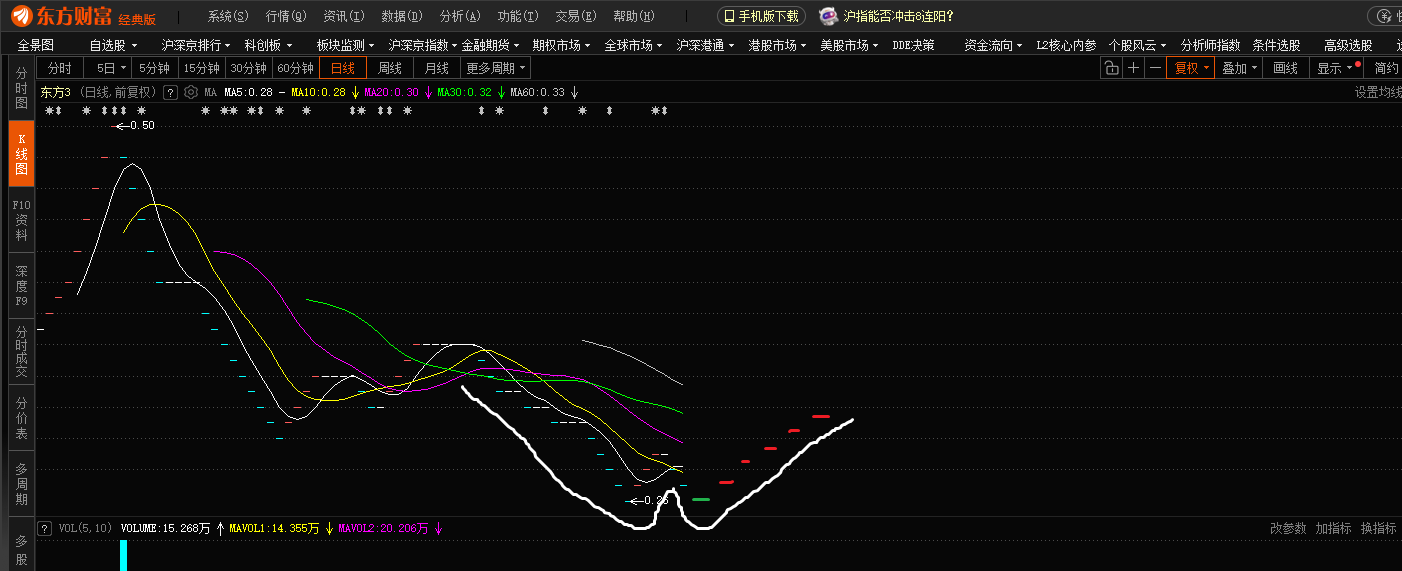Open 分析(A) menu
This screenshot has height=571, width=1402.
(x=460, y=16)
